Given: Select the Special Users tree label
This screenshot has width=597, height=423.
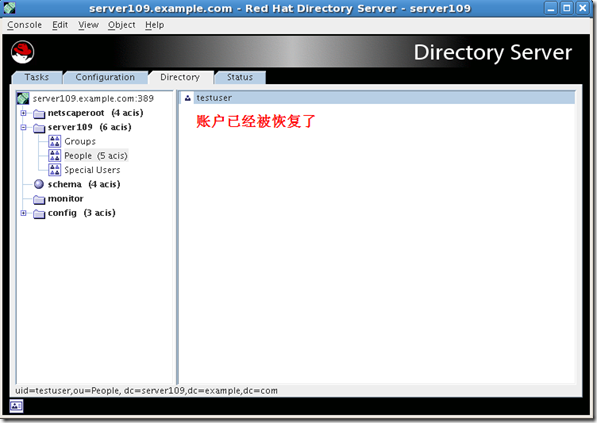Looking at the screenshot, I should click(93, 170).
